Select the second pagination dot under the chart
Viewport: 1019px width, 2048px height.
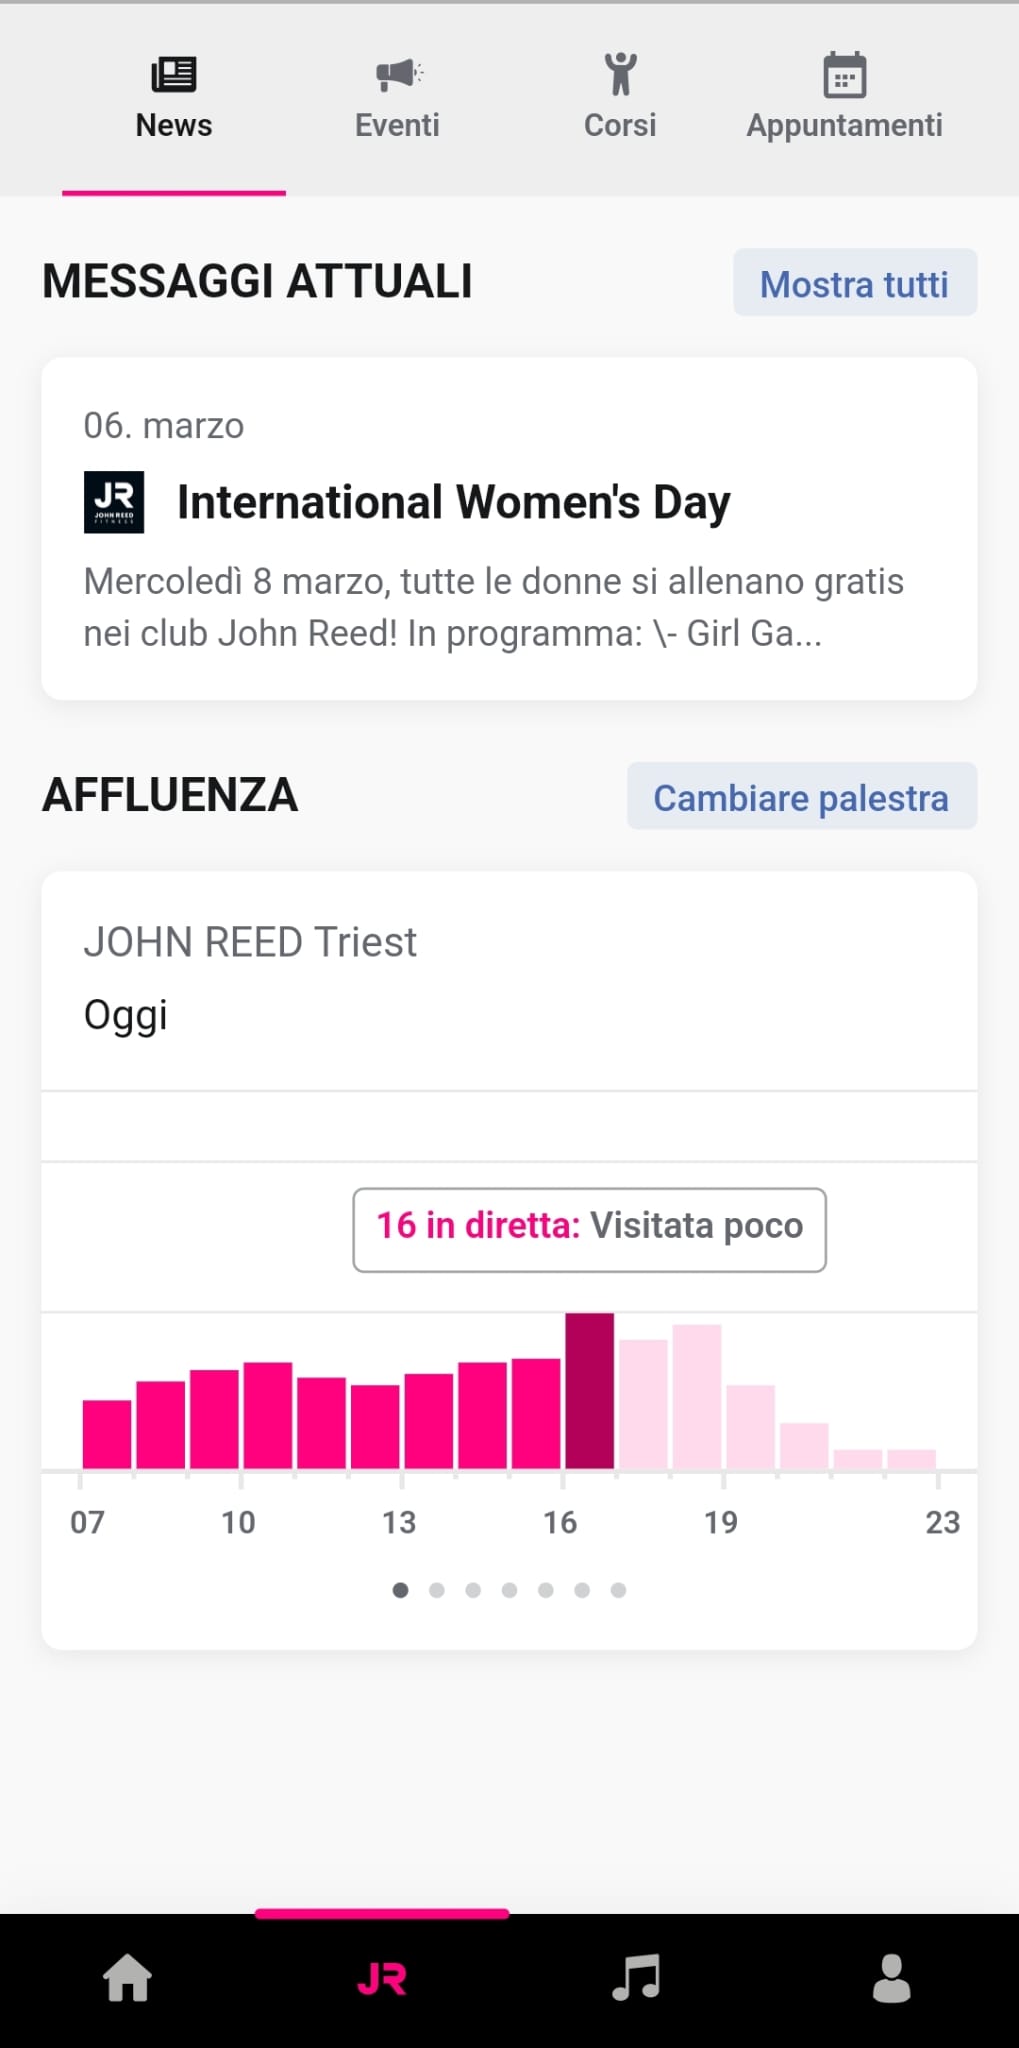click(437, 1590)
